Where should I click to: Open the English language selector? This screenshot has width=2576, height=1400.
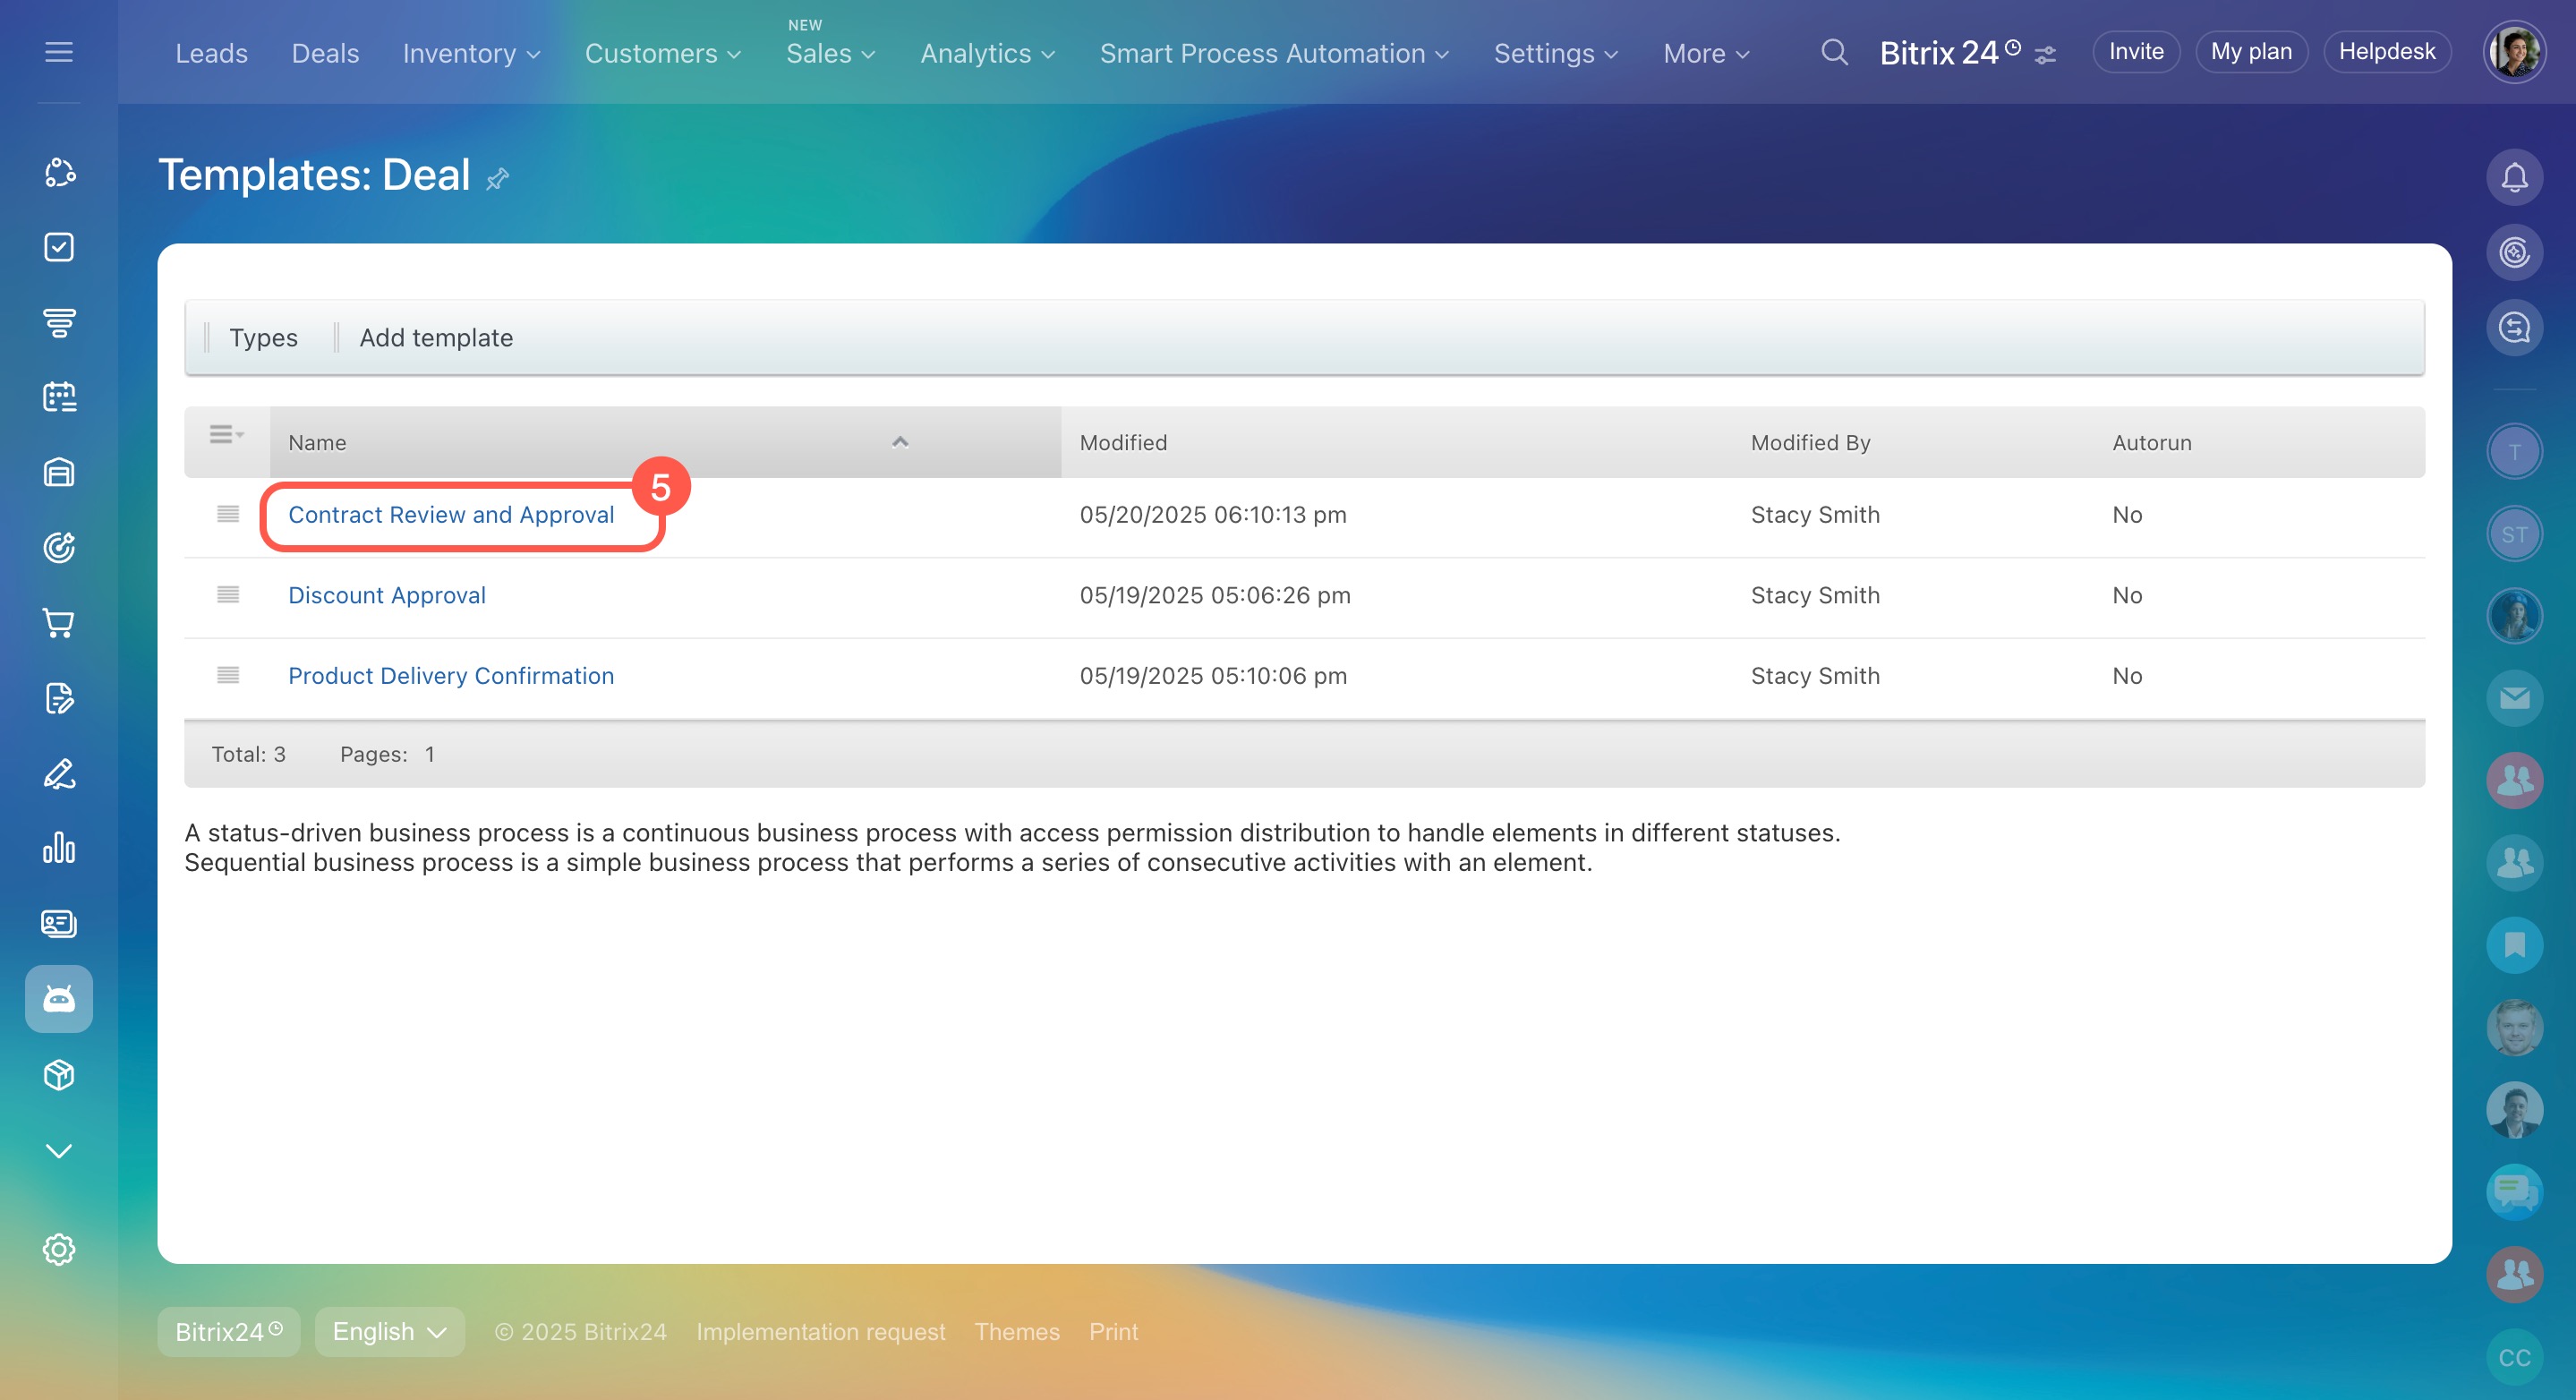[389, 1331]
